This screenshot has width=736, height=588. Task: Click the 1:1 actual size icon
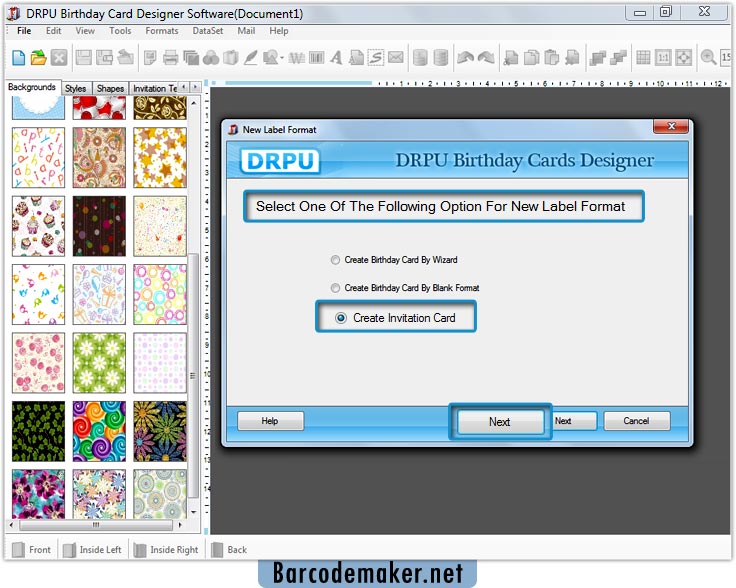663,58
